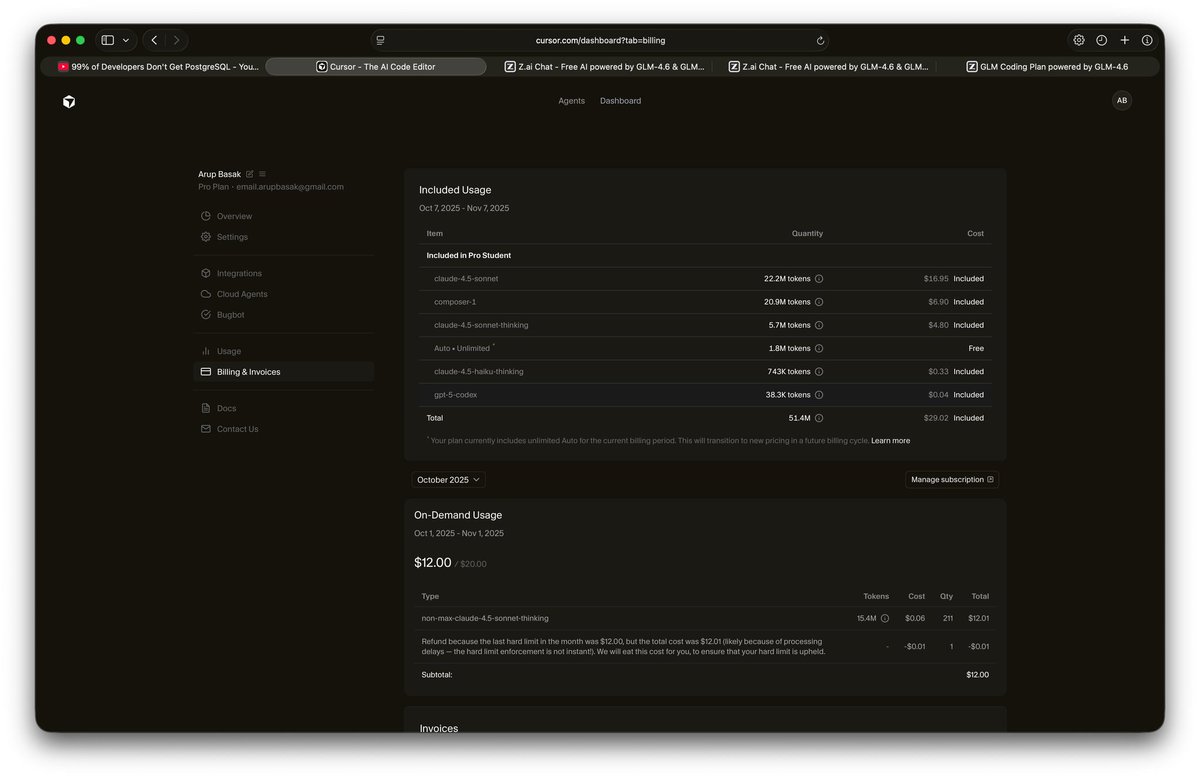Open the sidebar dropdown chevron
This screenshot has width=1200, height=779.
(x=126, y=40)
